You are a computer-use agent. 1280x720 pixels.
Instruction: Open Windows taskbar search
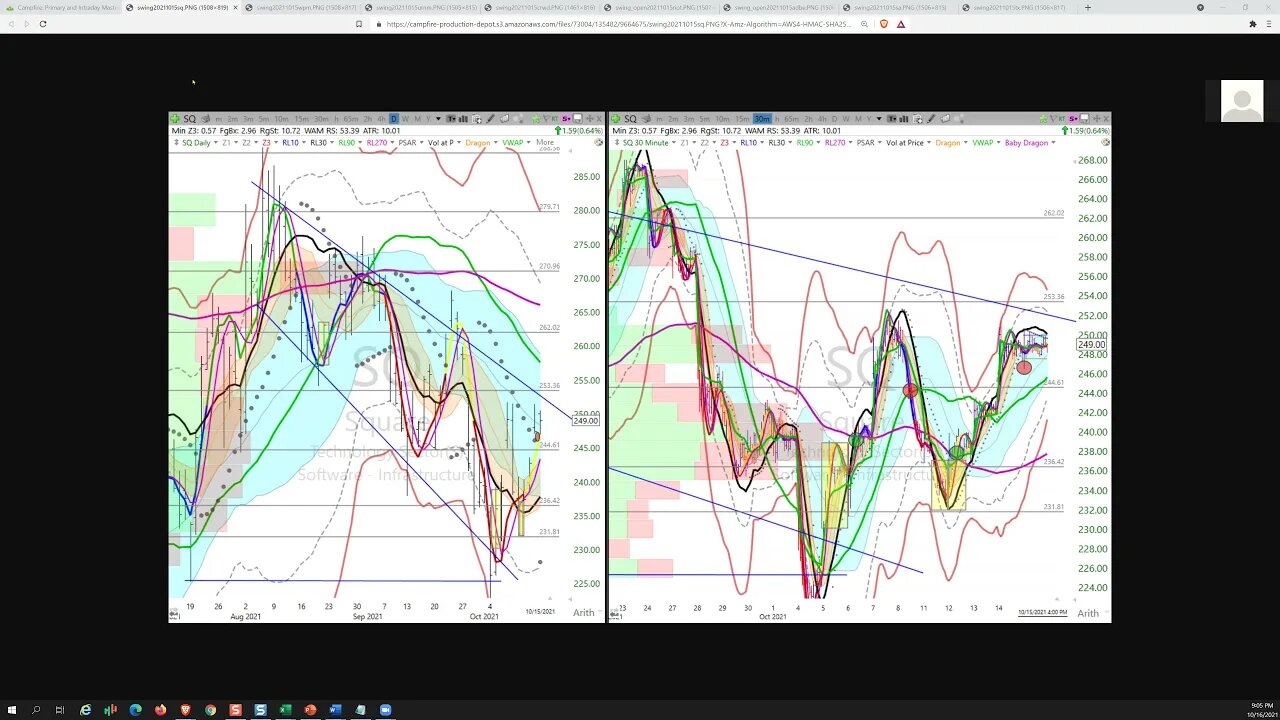36,710
